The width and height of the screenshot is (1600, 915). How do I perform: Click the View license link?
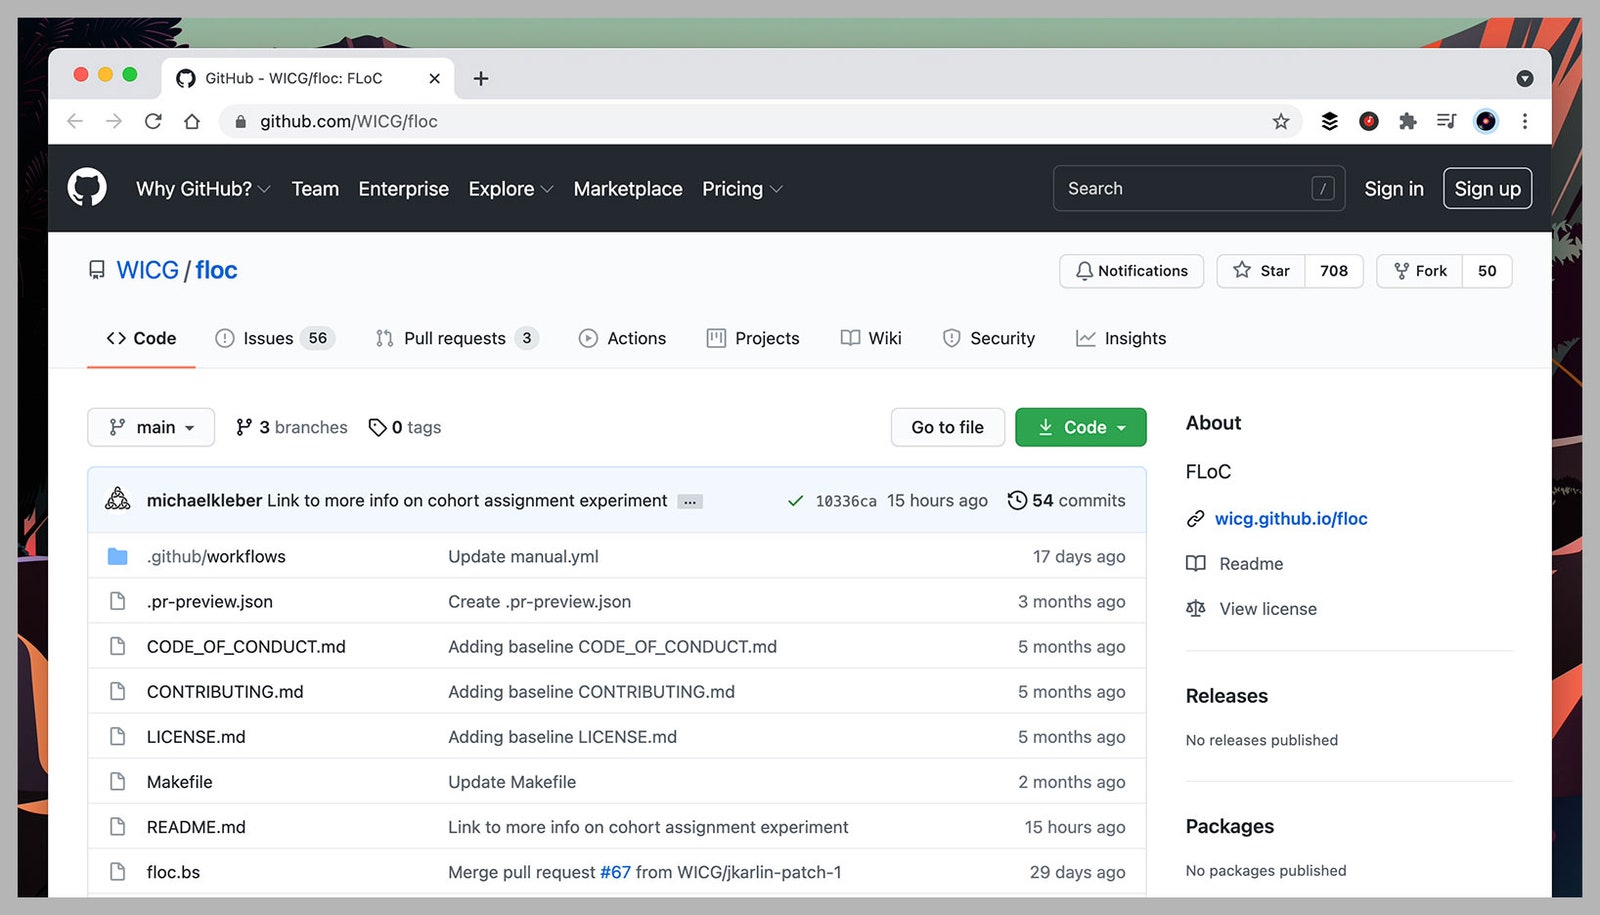pyautogui.click(x=1268, y=608)
